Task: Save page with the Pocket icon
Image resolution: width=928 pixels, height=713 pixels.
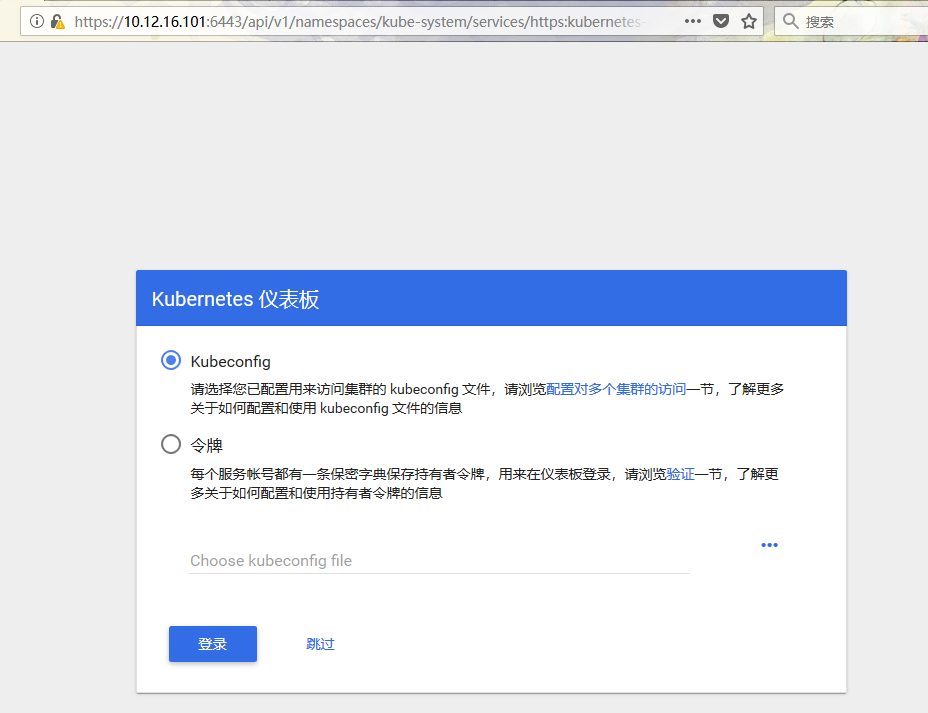Action: tap(720, 21)
